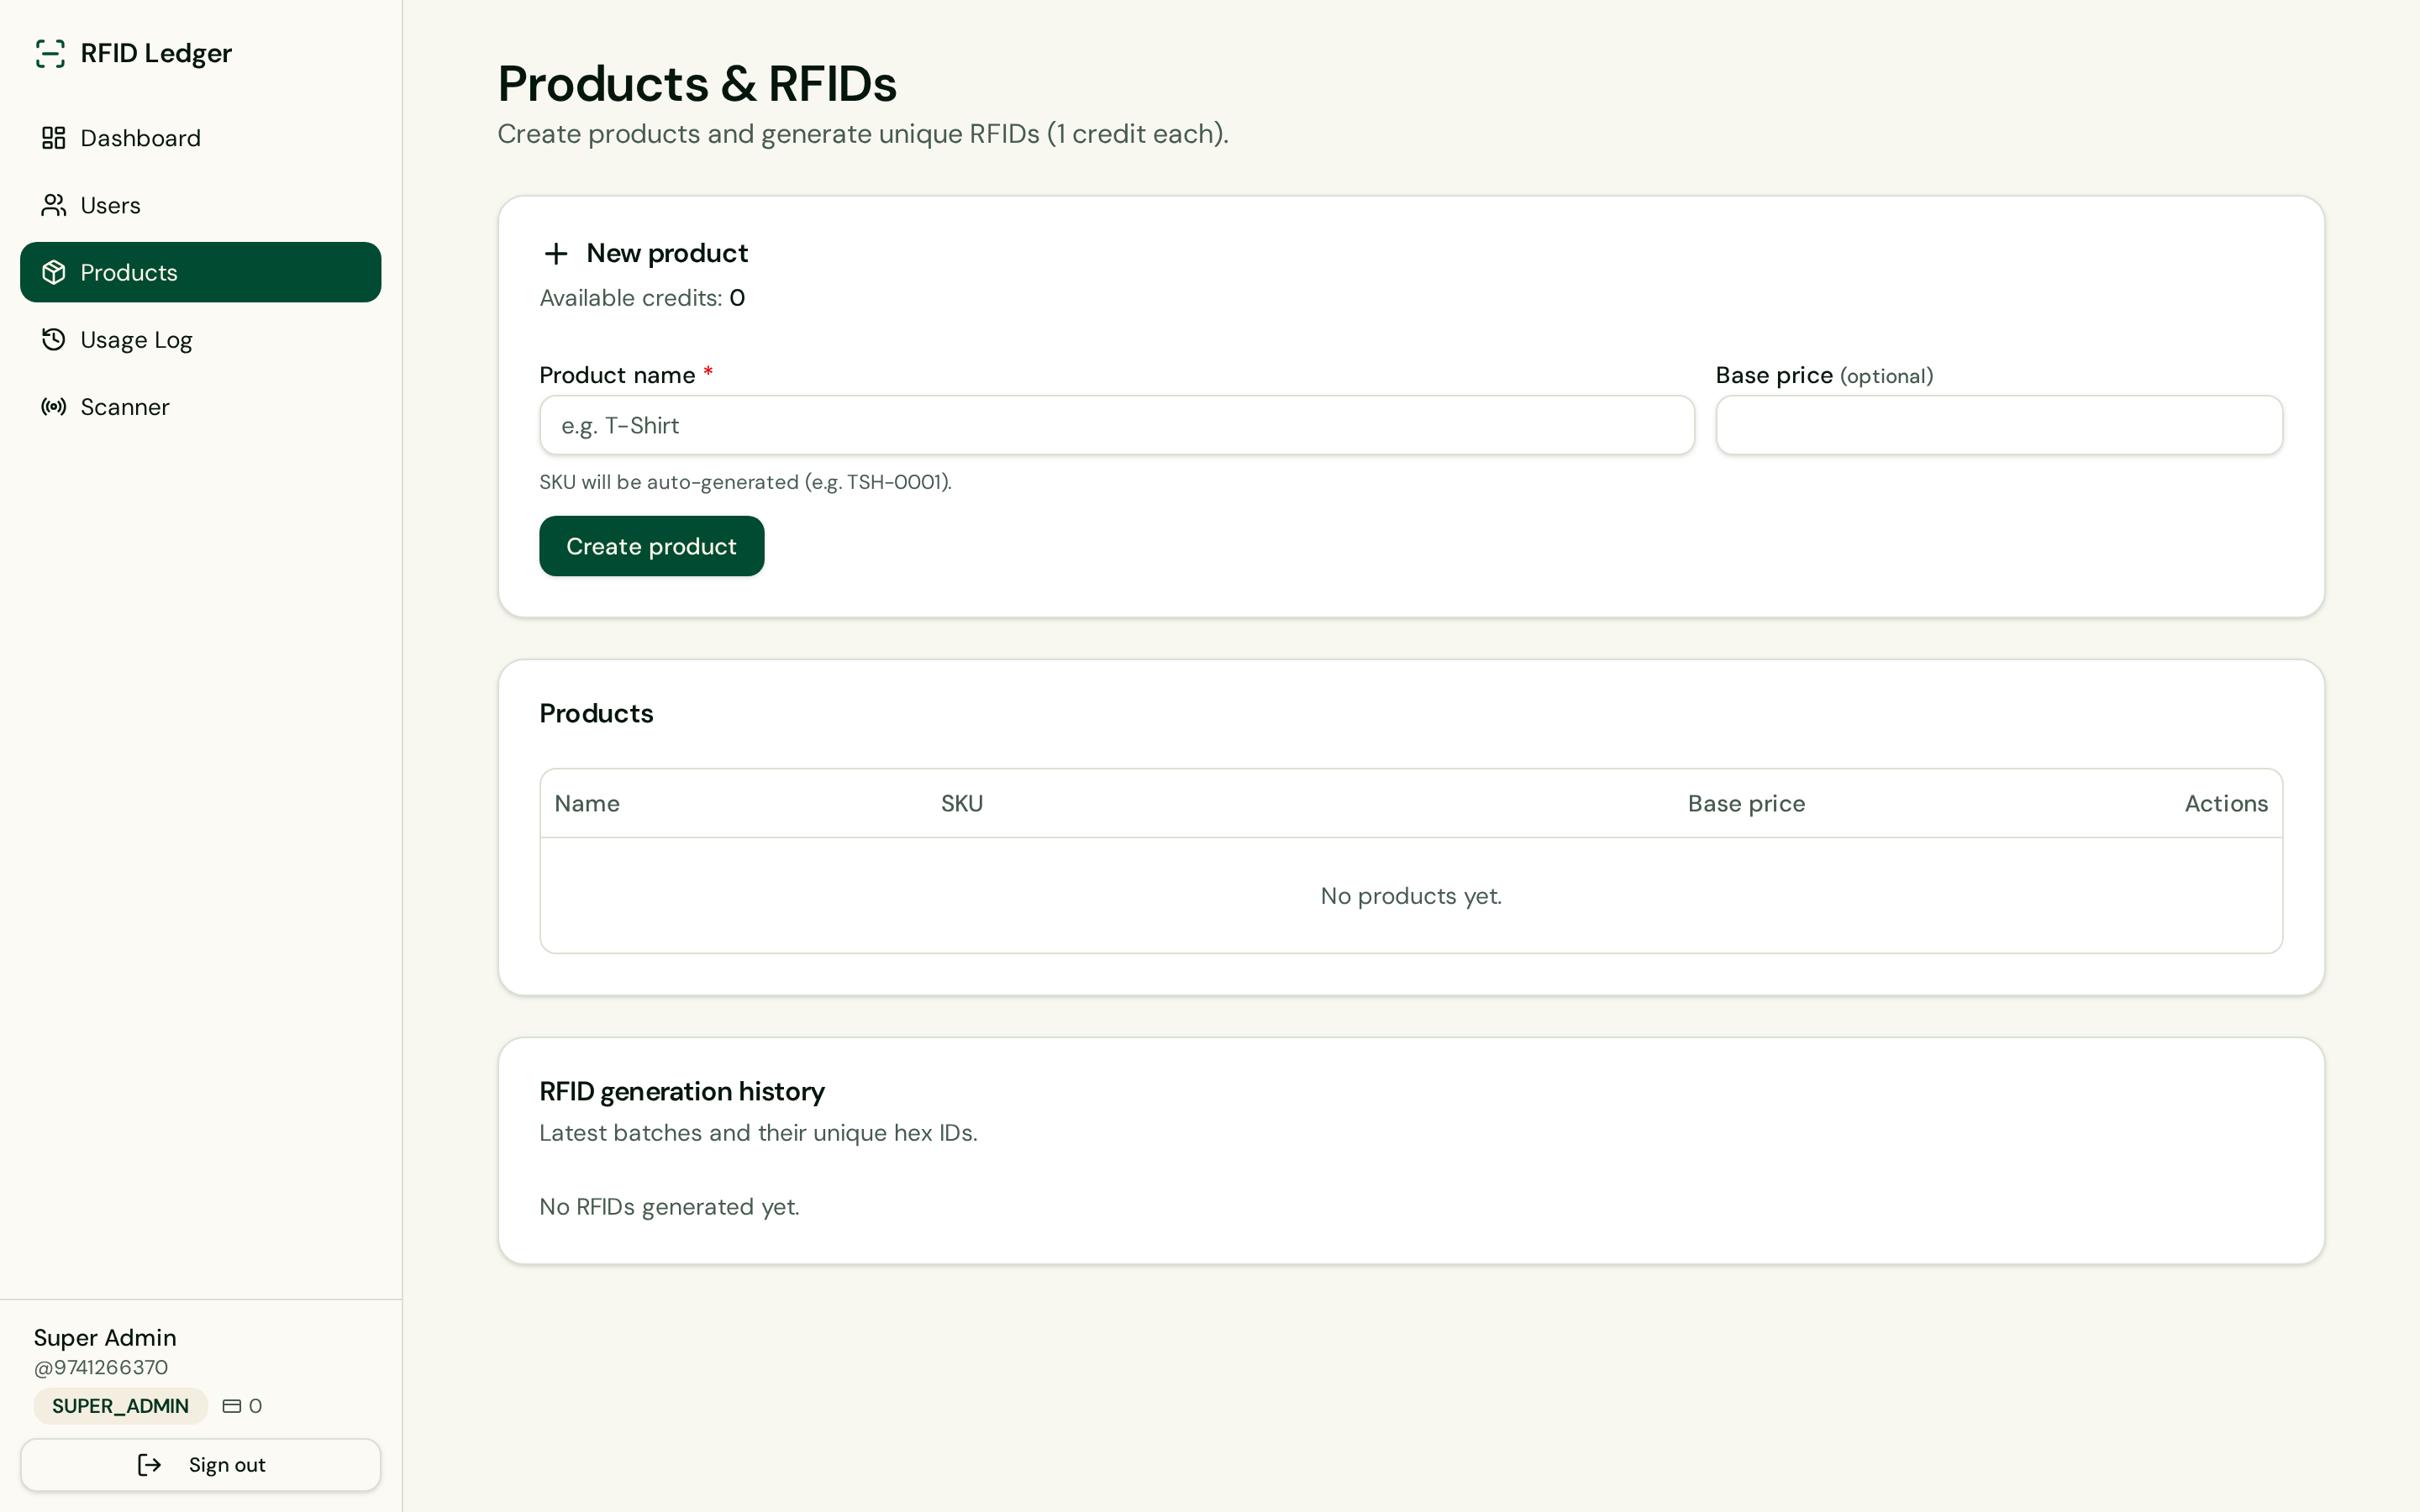Click the Products box icon

click(54, 272)
